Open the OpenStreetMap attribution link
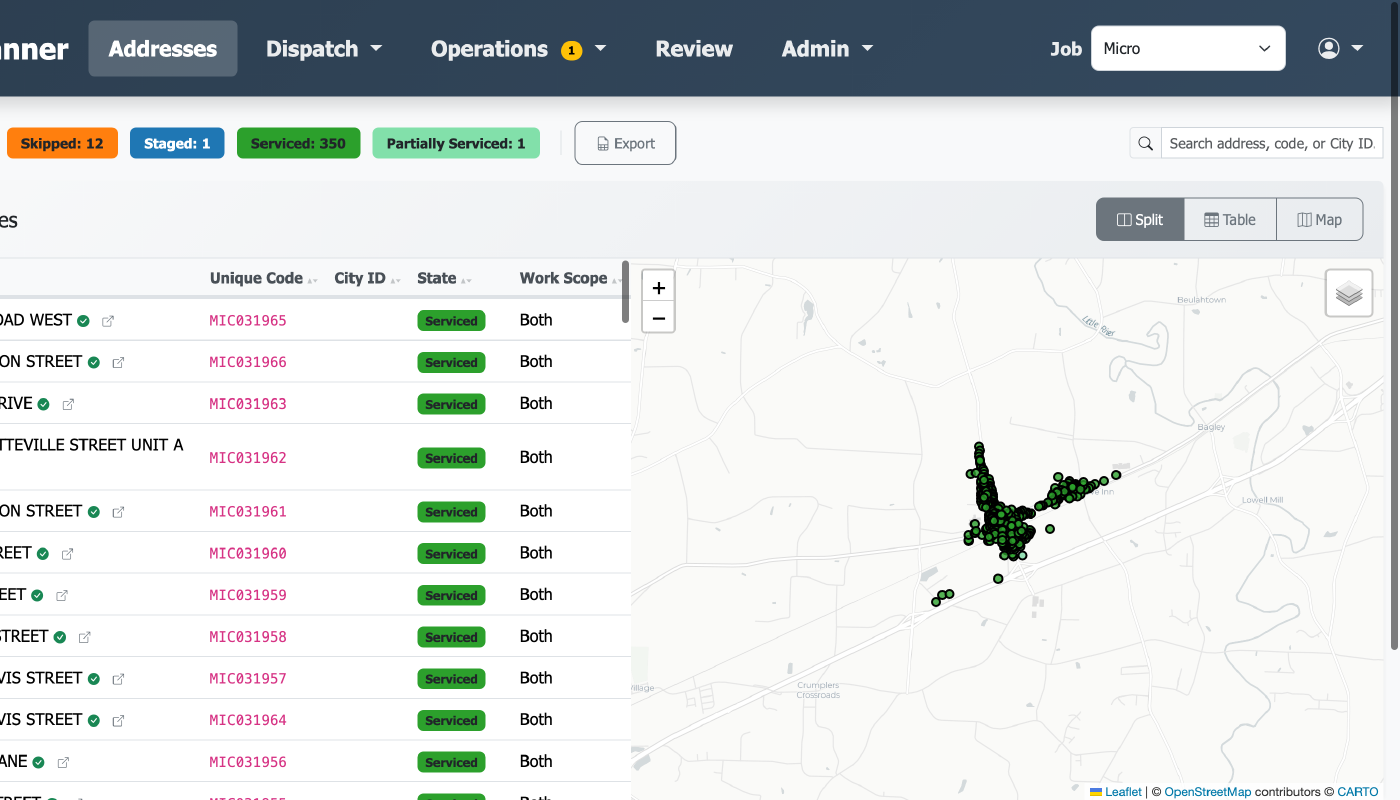This screenshot has width=1400, height=800. tap(1208, 792)
